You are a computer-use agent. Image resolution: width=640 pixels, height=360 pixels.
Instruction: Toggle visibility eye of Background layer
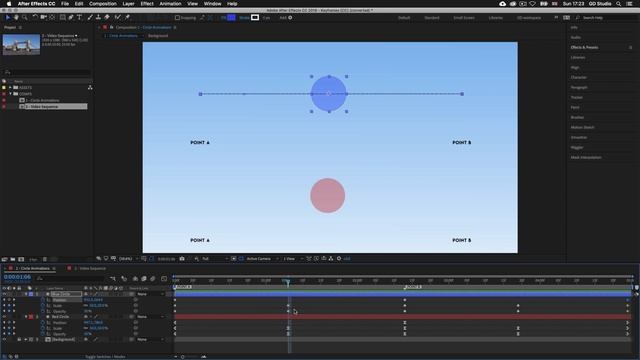[x=4, y=340]
